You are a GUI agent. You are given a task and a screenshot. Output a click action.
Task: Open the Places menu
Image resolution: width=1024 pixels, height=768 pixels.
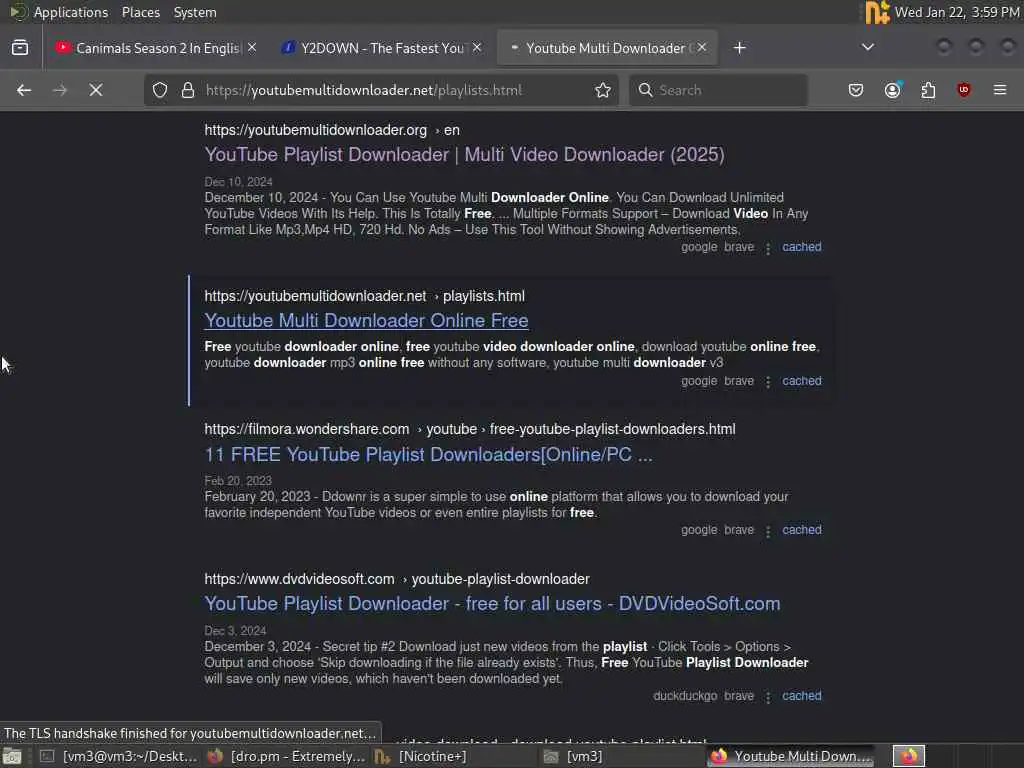tap(140, 12)
